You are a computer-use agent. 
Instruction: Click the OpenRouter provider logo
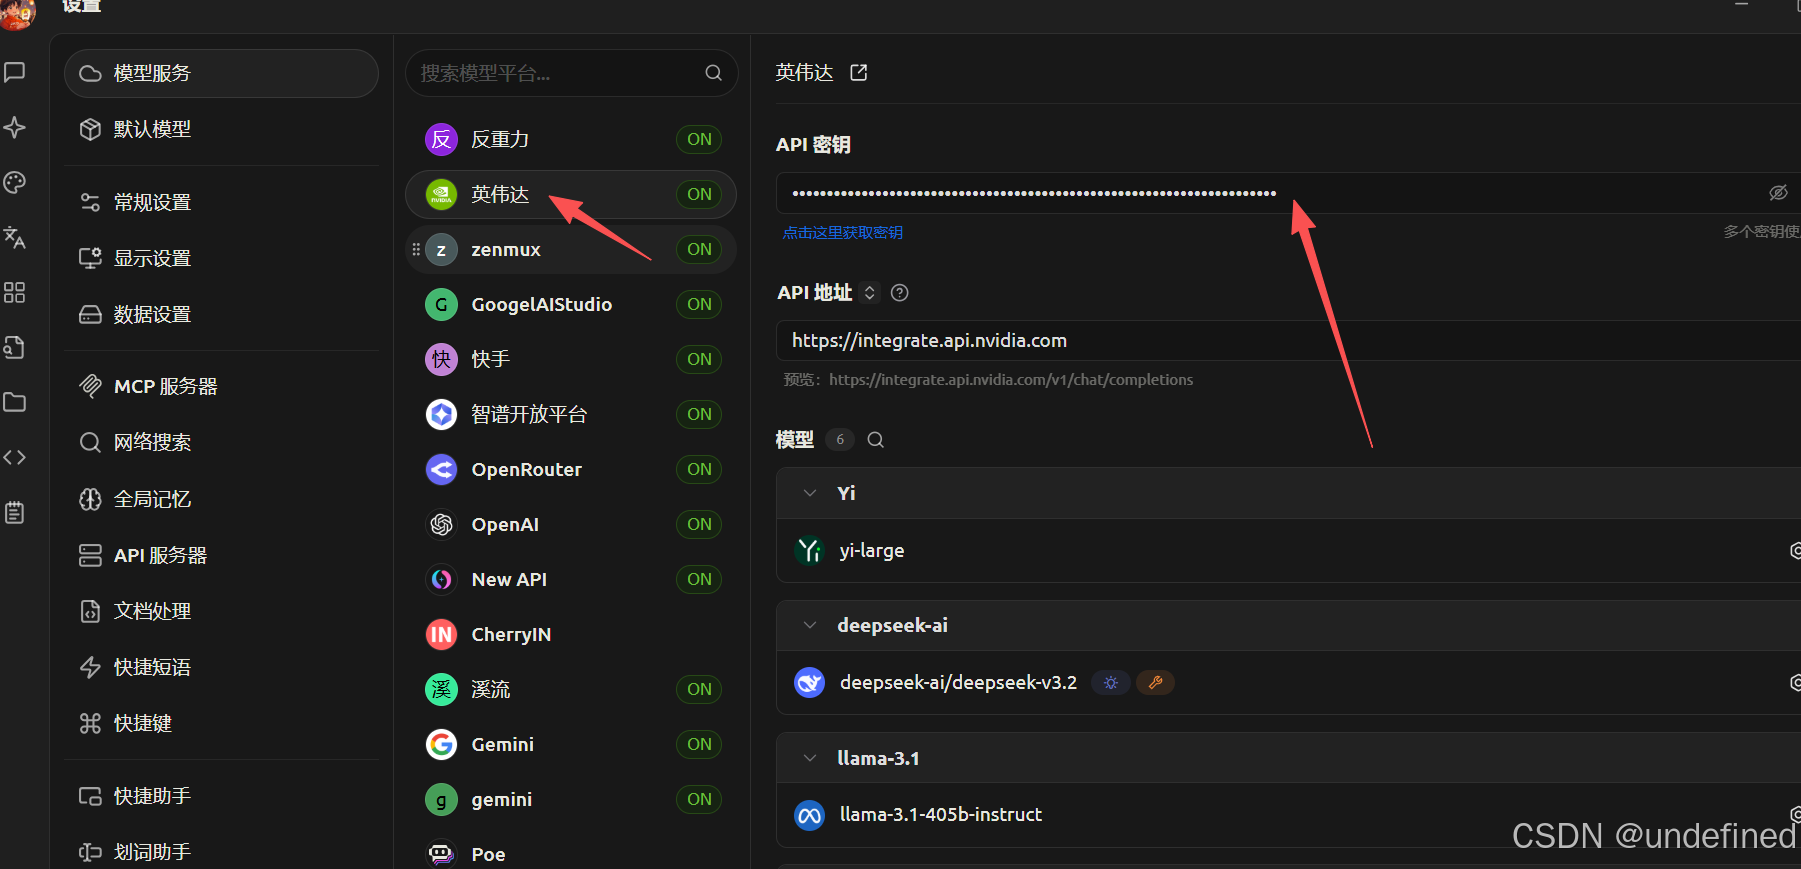441,469
